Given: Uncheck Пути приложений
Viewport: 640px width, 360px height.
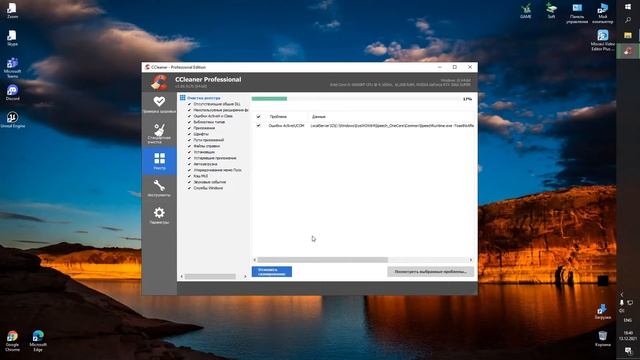Looking at the screenshot, I should click(x=189, y=140).
